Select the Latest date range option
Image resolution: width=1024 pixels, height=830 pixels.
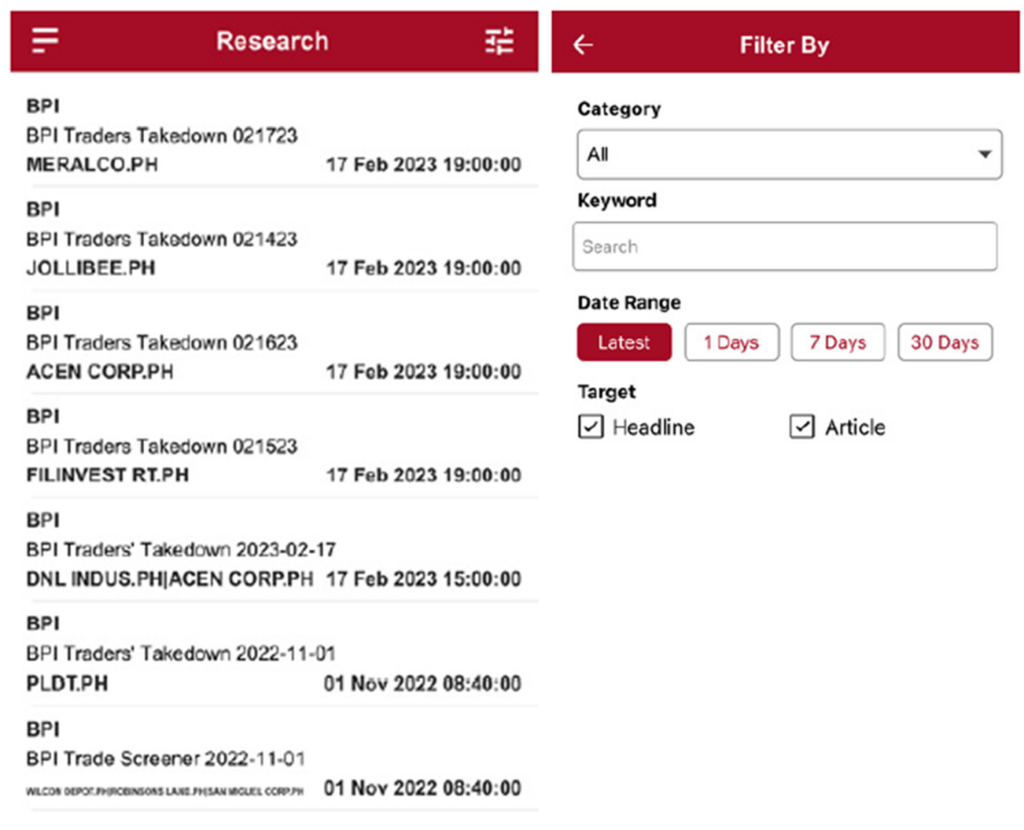(624, 342)
